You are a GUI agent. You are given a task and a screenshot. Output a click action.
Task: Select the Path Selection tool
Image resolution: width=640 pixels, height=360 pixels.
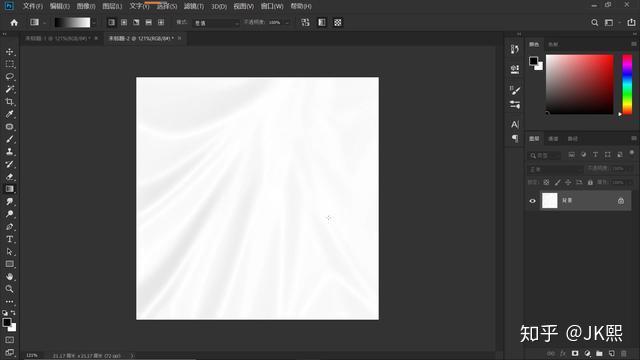(x=9, y=251)
